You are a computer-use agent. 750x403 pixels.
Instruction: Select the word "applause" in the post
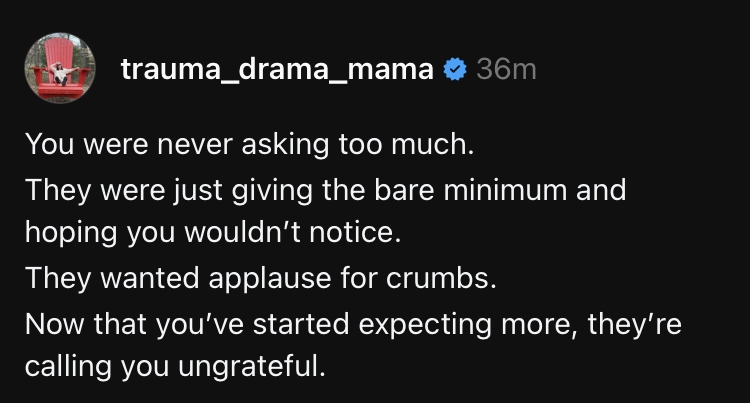[x=269, y=279]
